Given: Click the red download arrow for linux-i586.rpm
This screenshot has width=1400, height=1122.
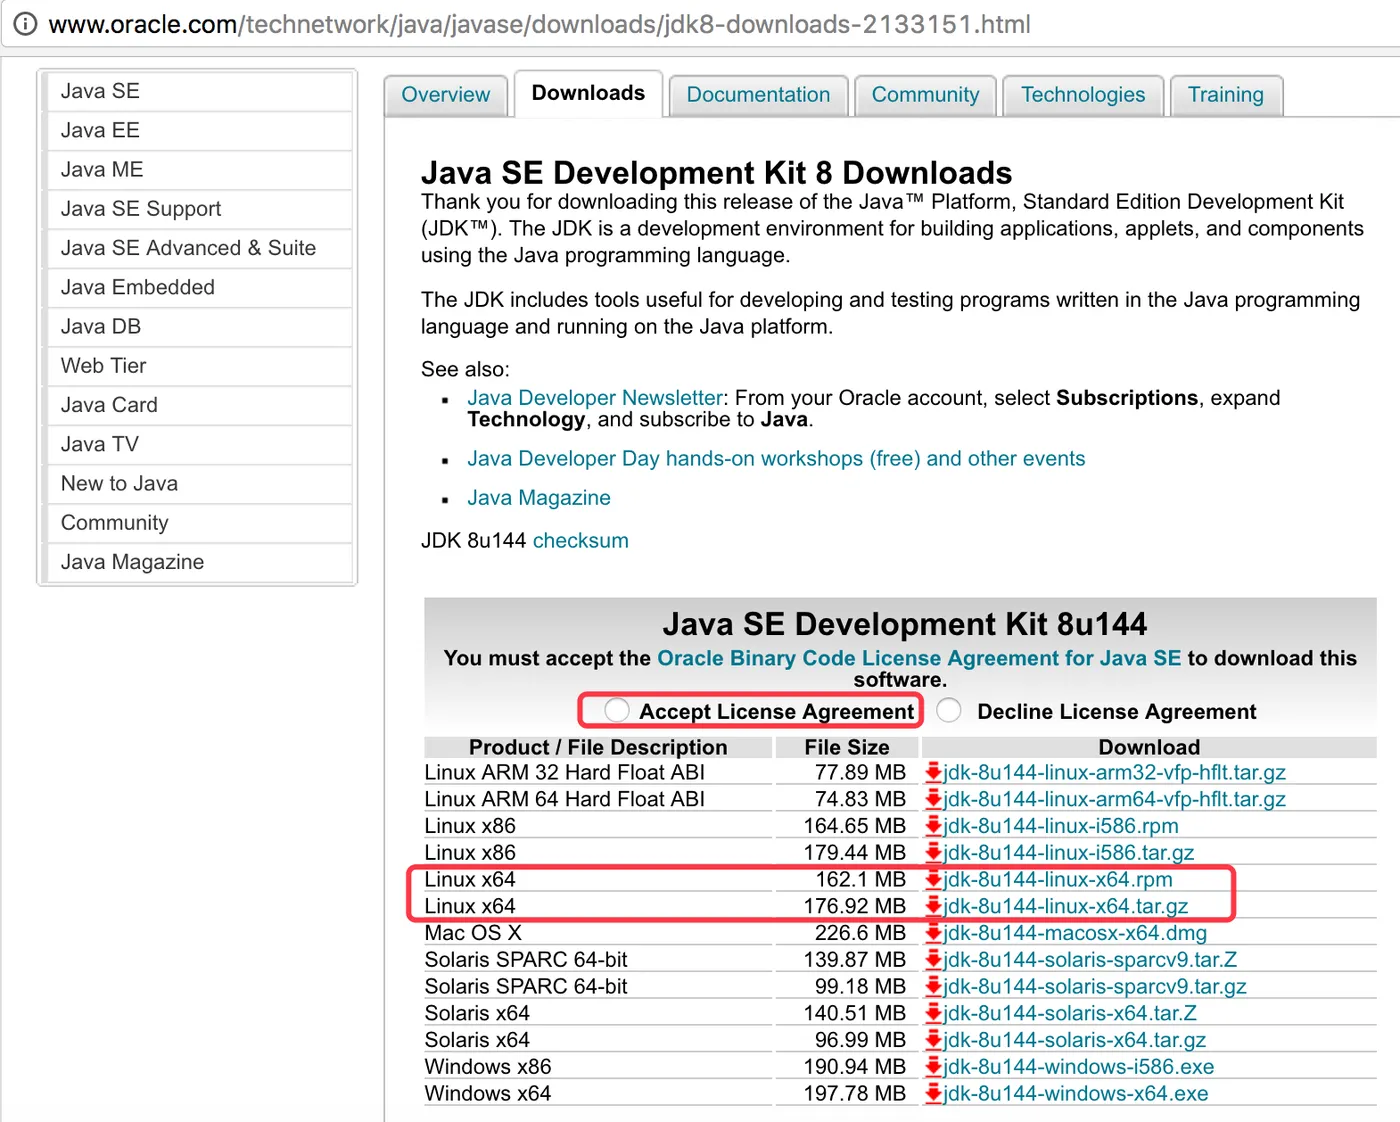Looking at the screenshot, I should 934,826.
